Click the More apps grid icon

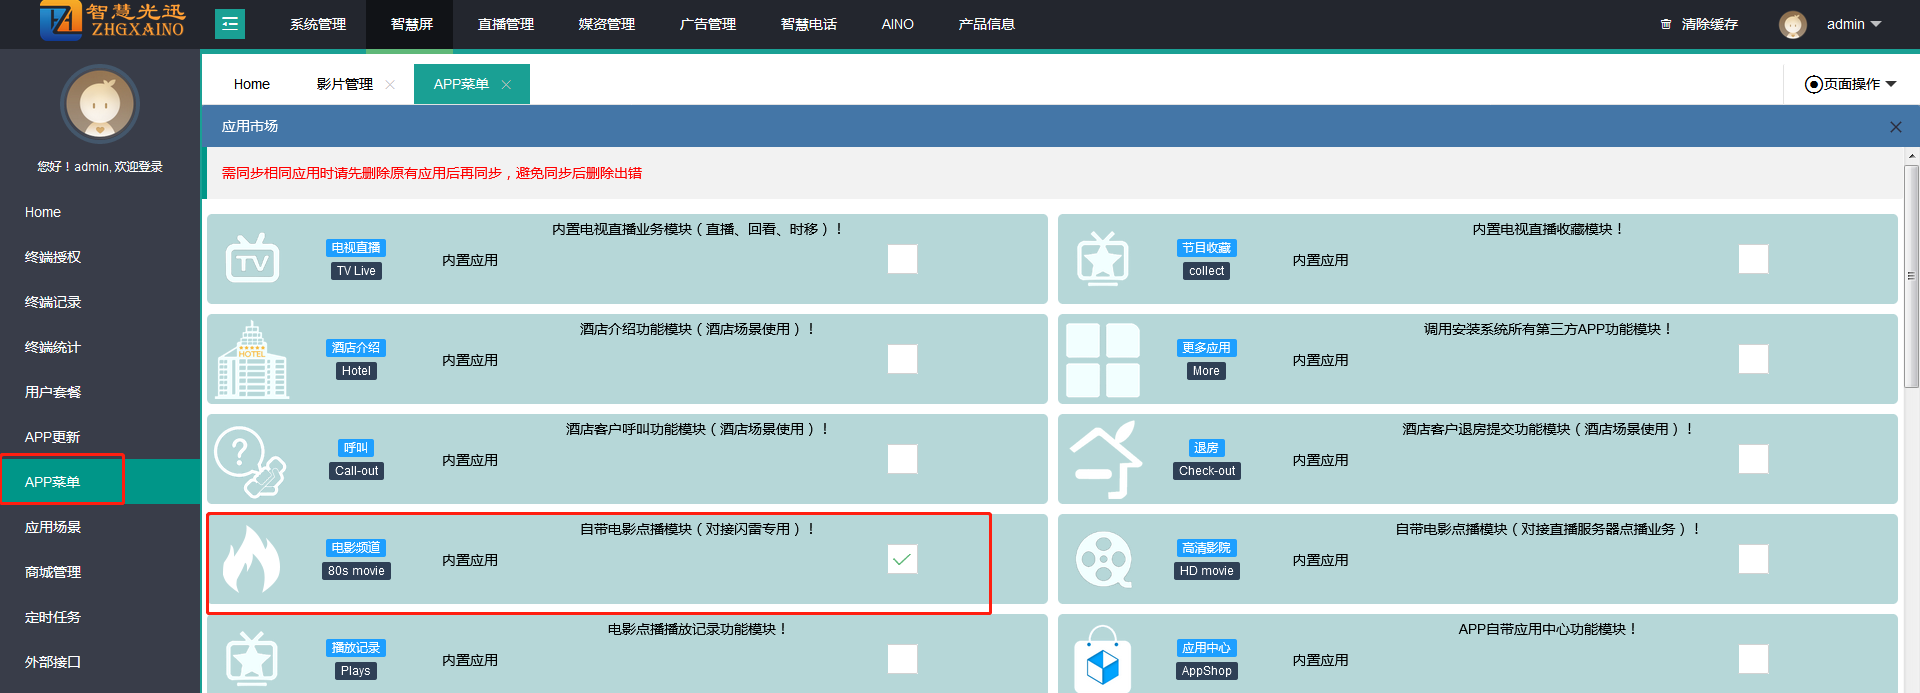pyautogui.click(x=1102, y=360)
